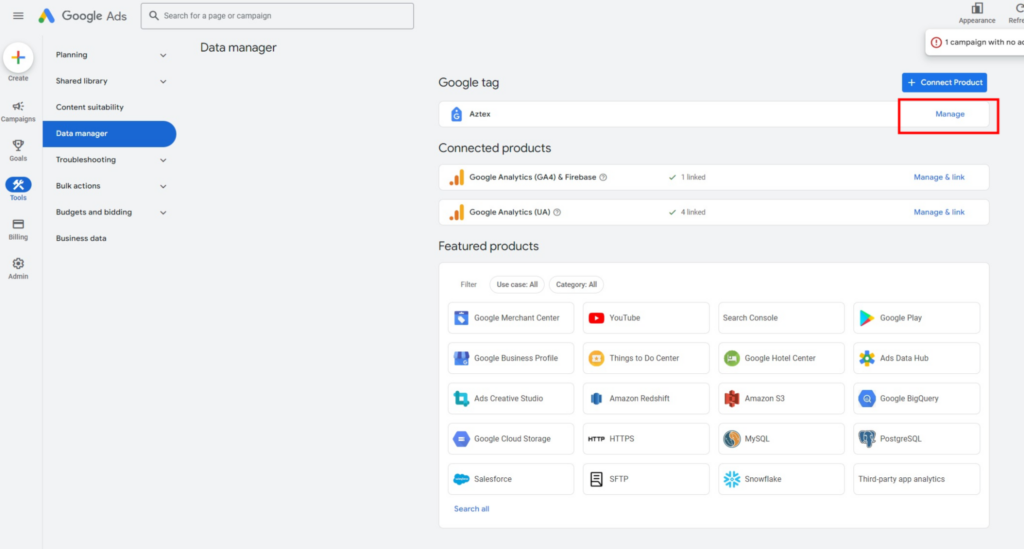The height and width of the screenshot is (549, 1024).
Task: Select the Google Business Profile card
Action: 511,358
